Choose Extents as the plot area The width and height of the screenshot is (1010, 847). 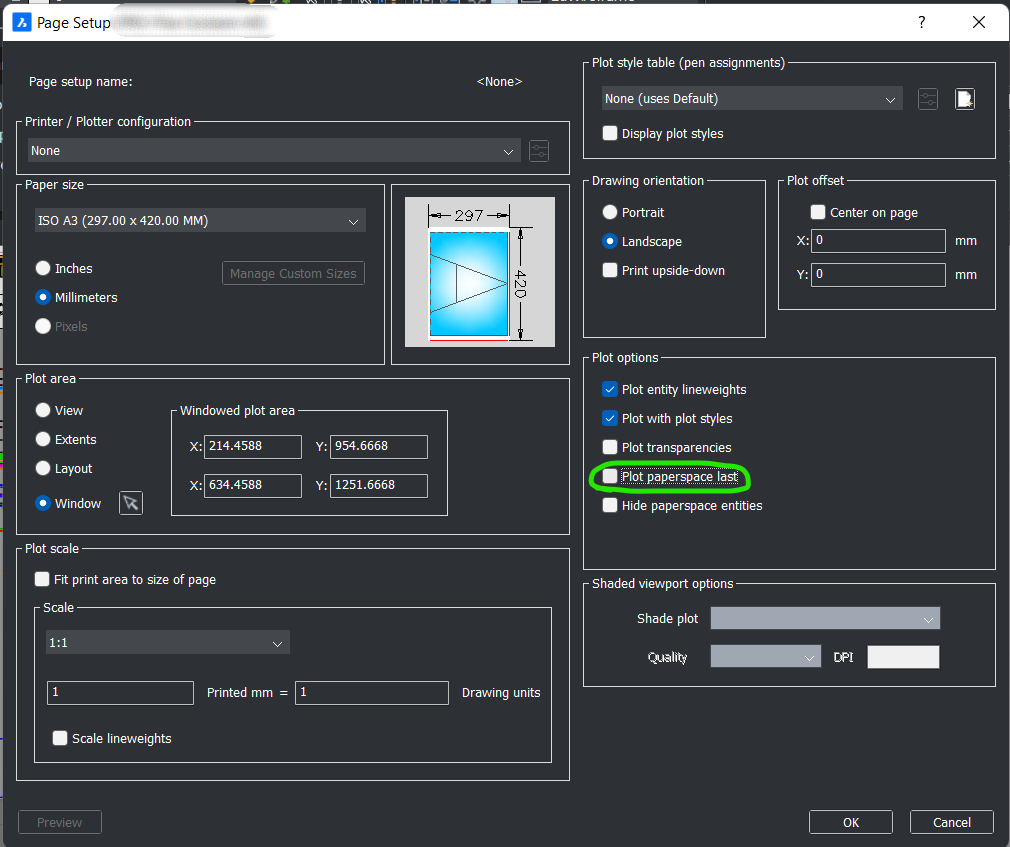tap(43, 440)
